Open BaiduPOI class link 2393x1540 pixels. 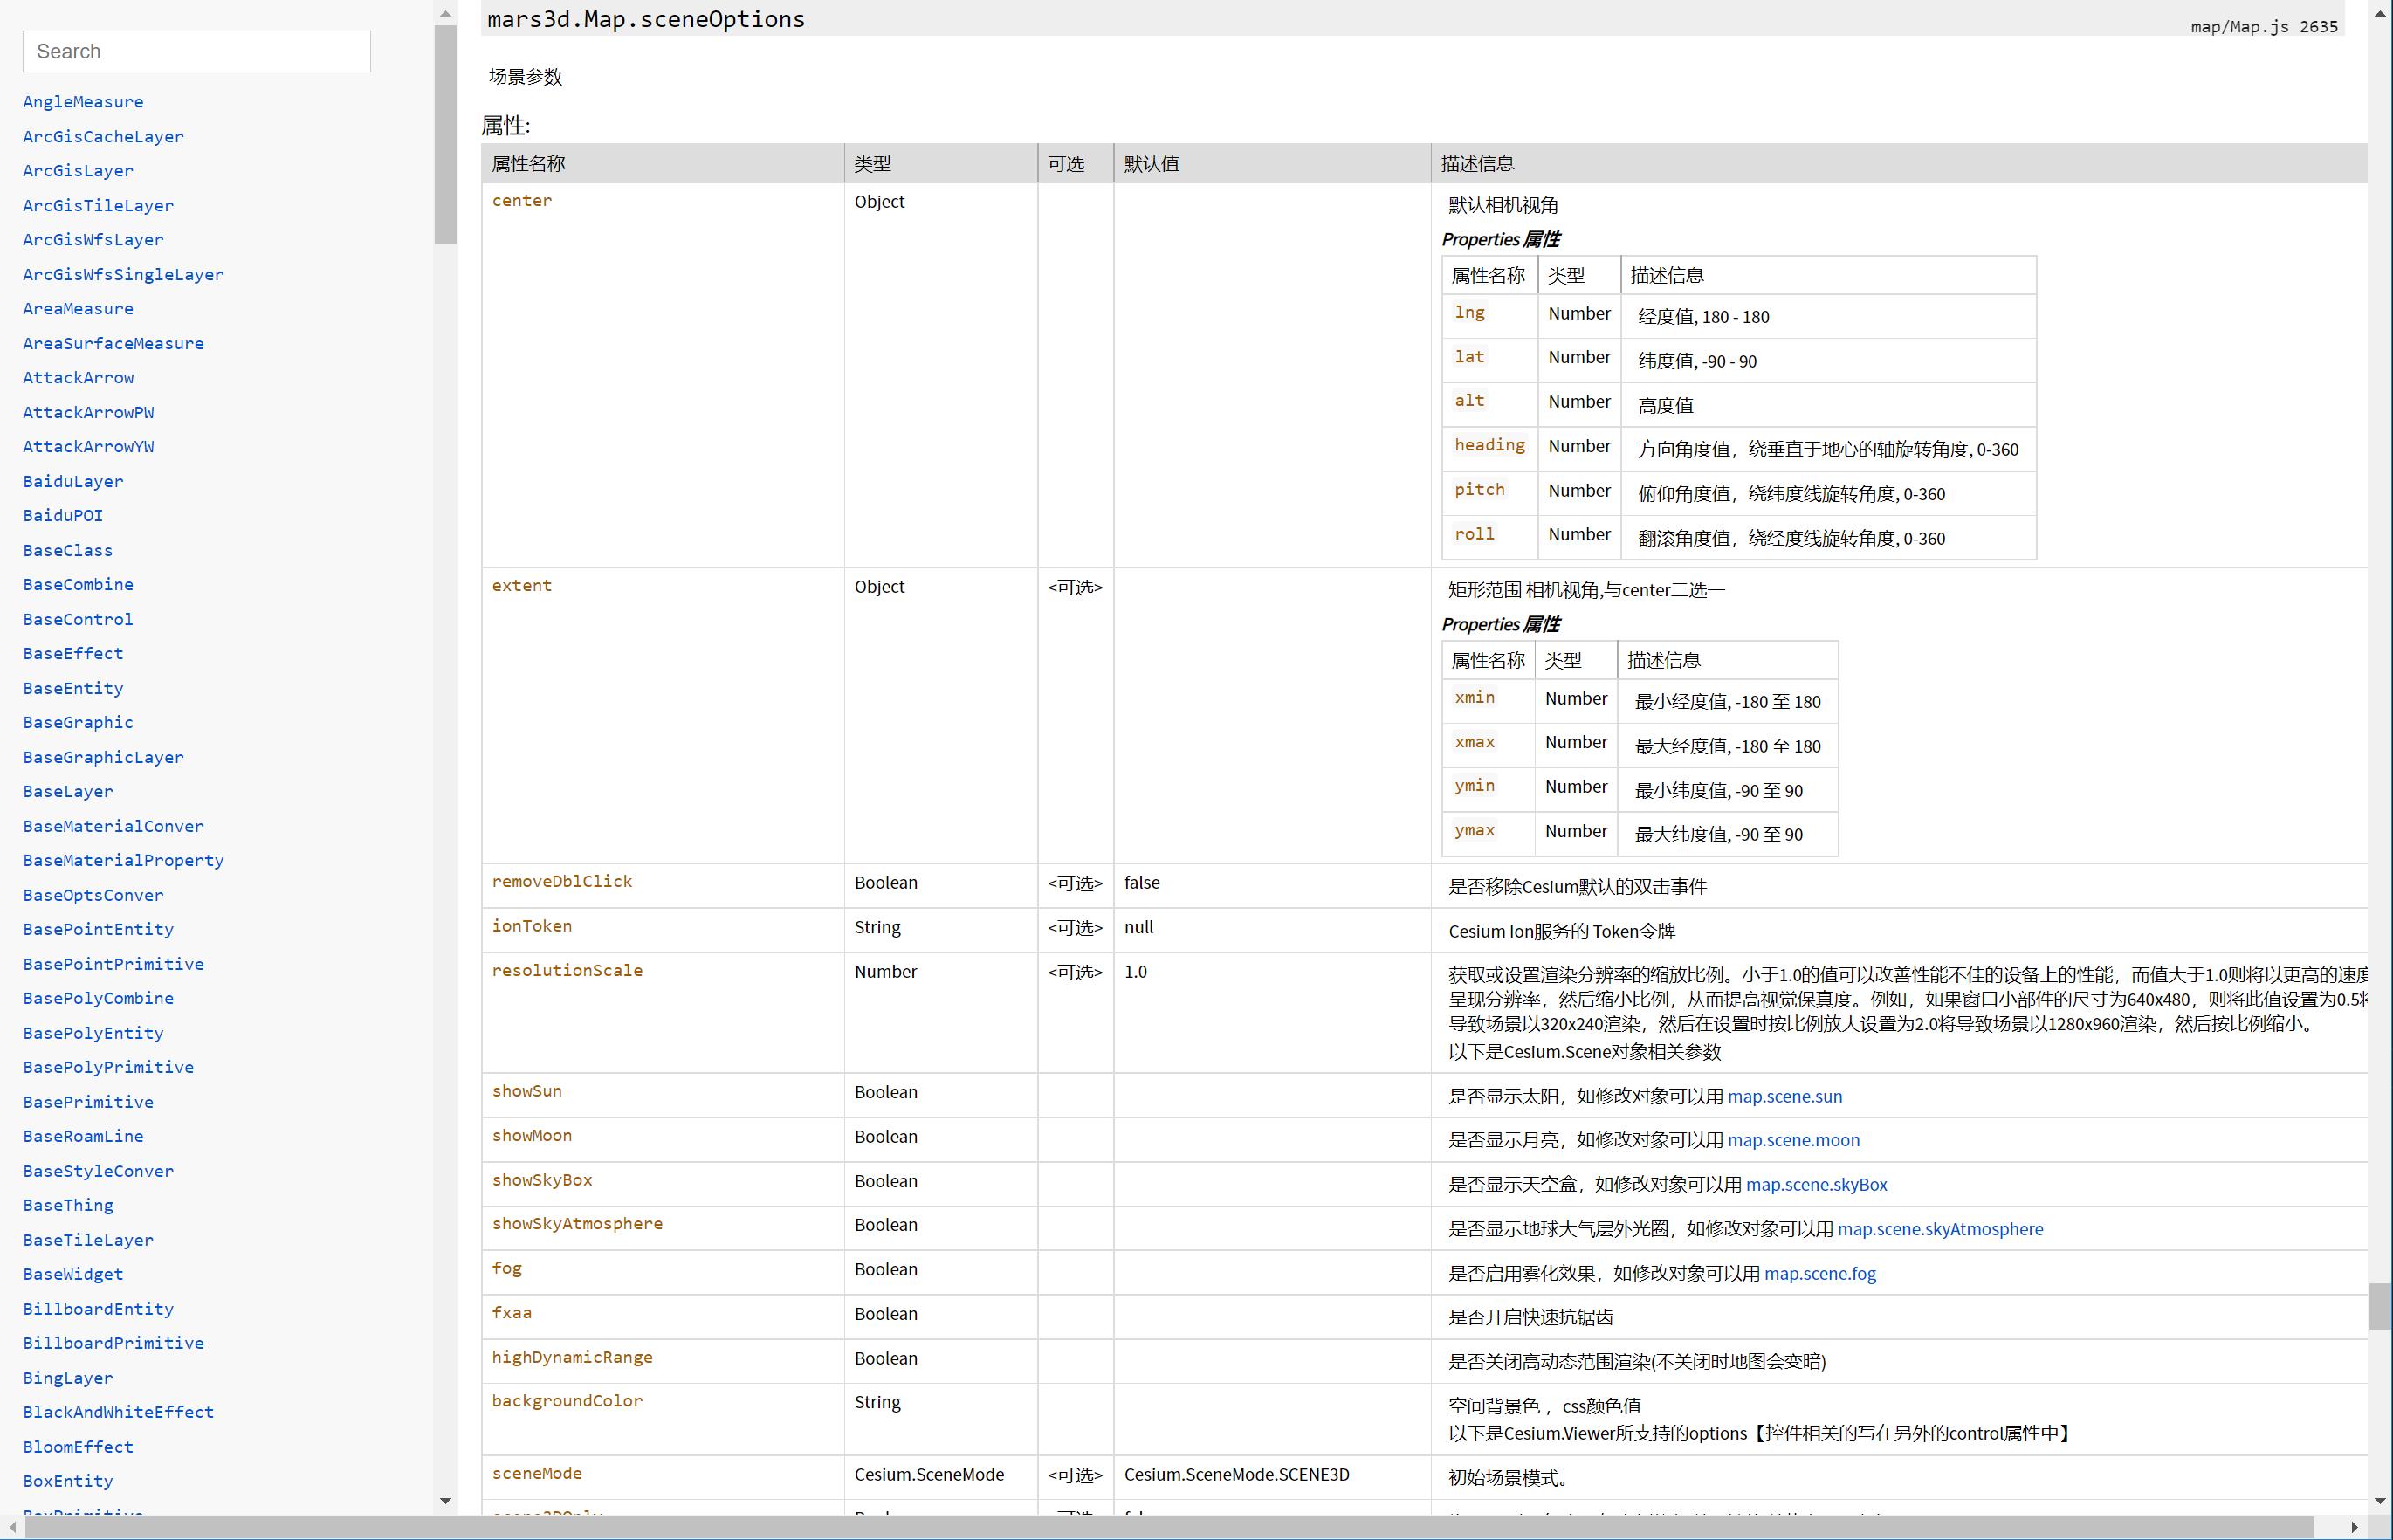point(63,516)
